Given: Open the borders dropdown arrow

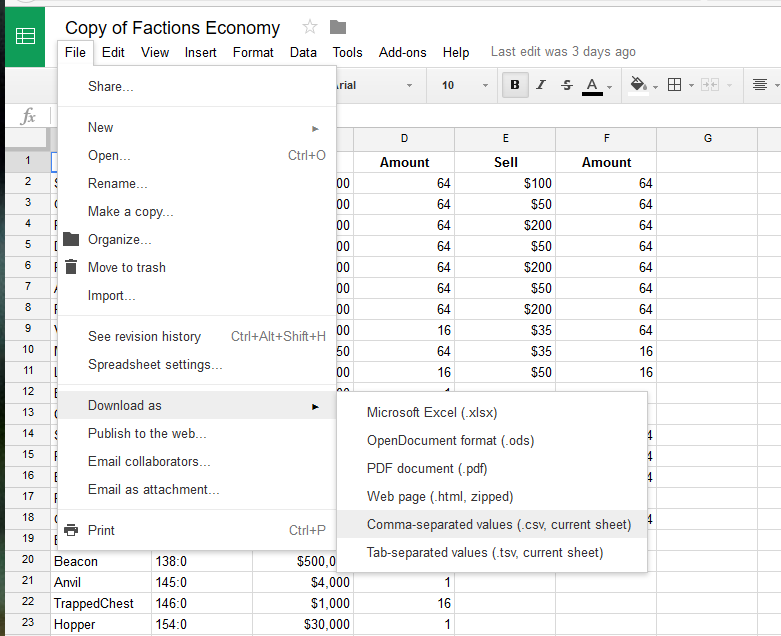Looking at the screenshot, I should click(x=691, y=86).
